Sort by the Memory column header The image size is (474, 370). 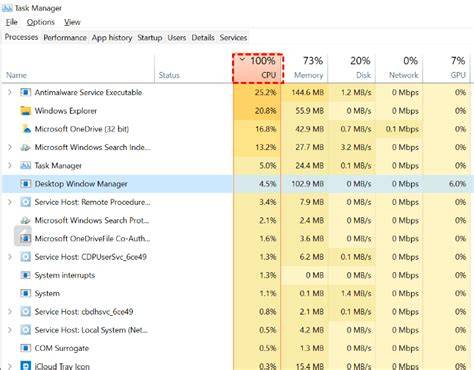point(305,68)
